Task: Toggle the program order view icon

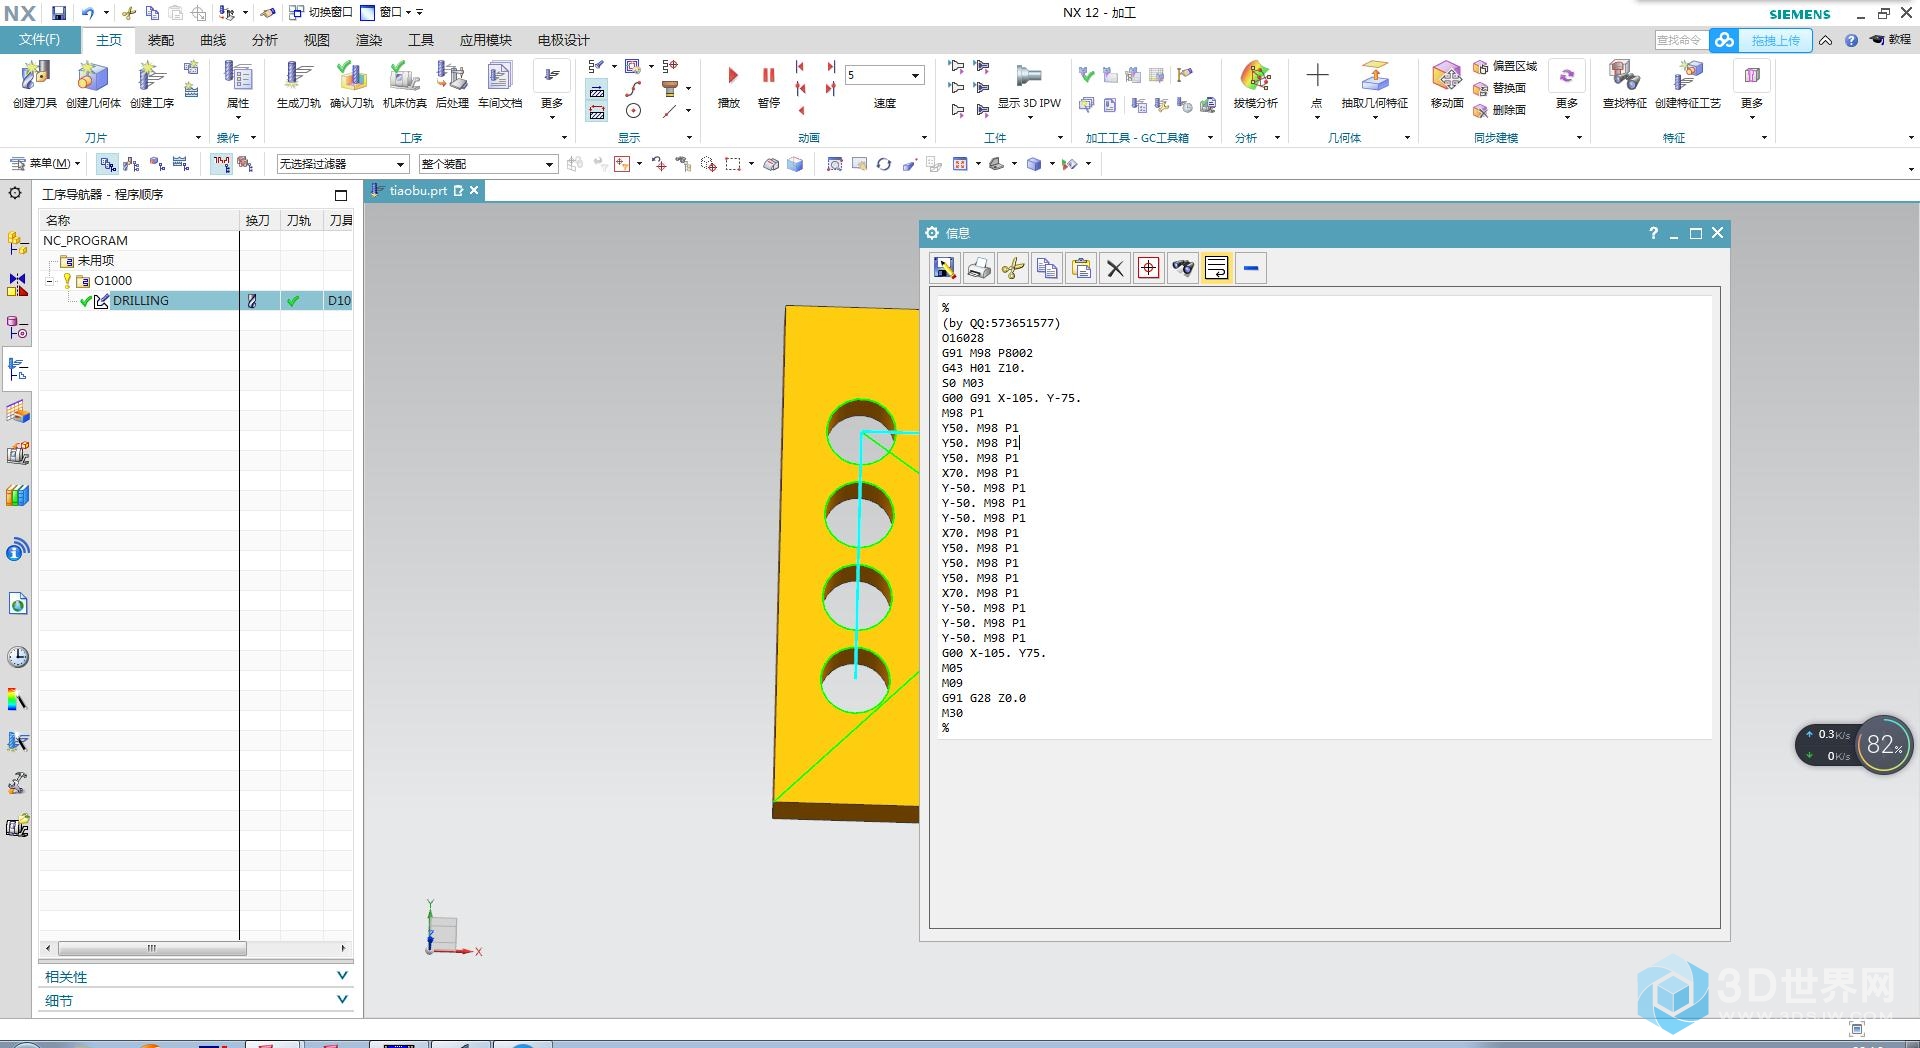Action: coord(108,164)
